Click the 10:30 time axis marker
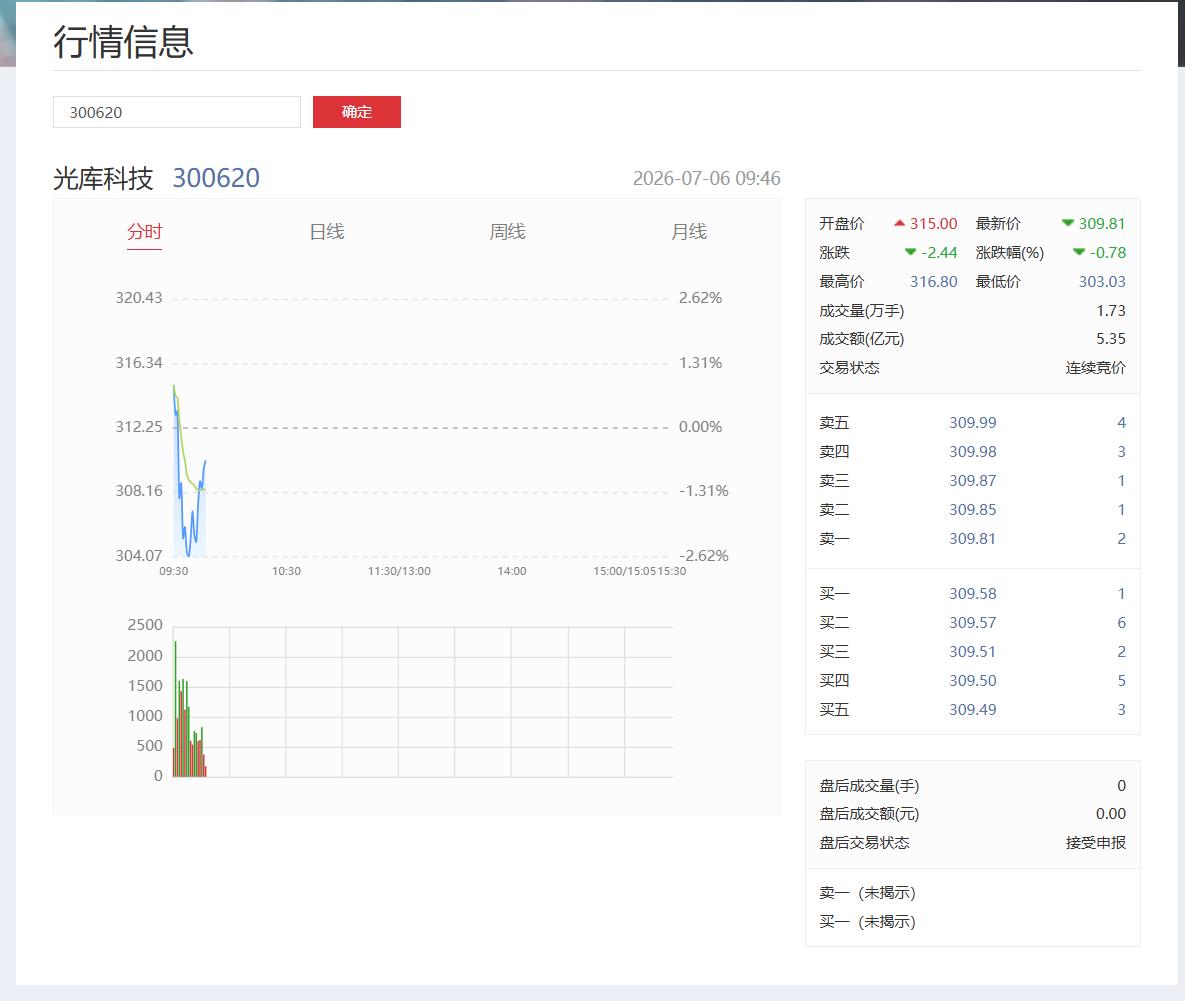Screen dimensions: 1185x1001 [286, 571]
